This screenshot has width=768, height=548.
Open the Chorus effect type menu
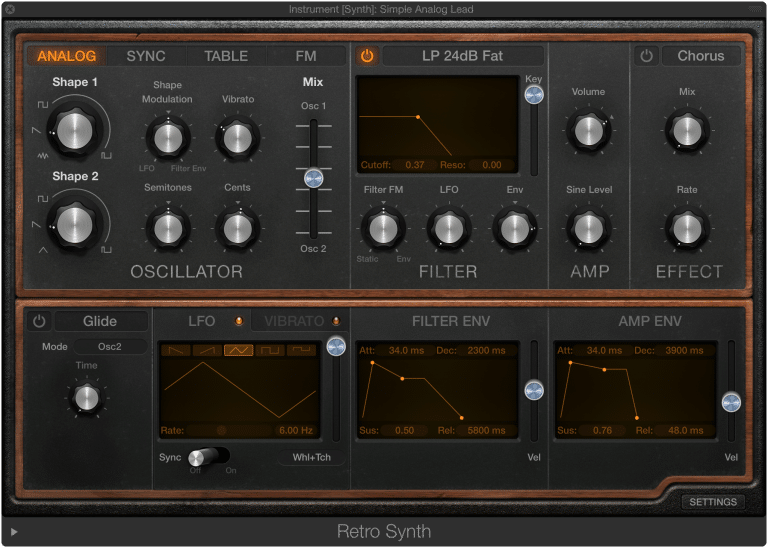point(701,56)
